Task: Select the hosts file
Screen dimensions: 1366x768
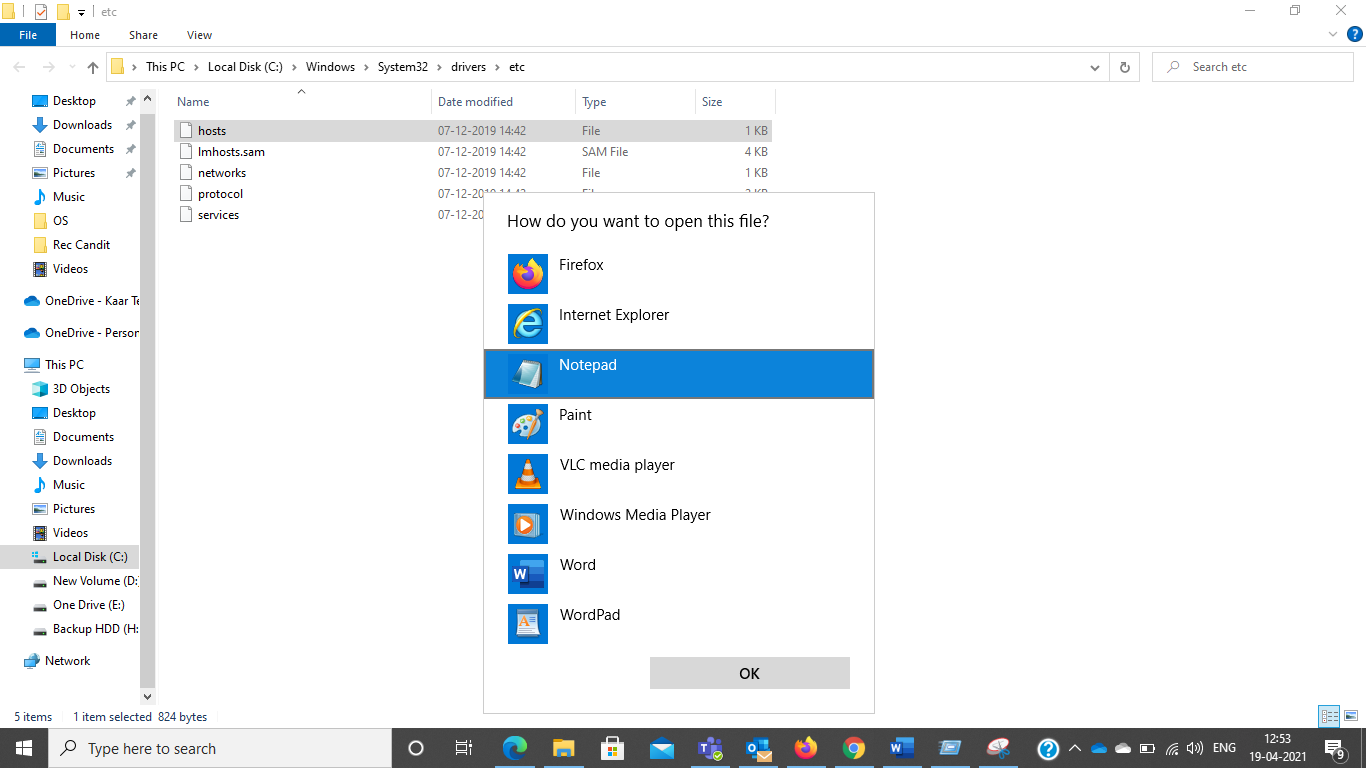Action: coord(473,131)
